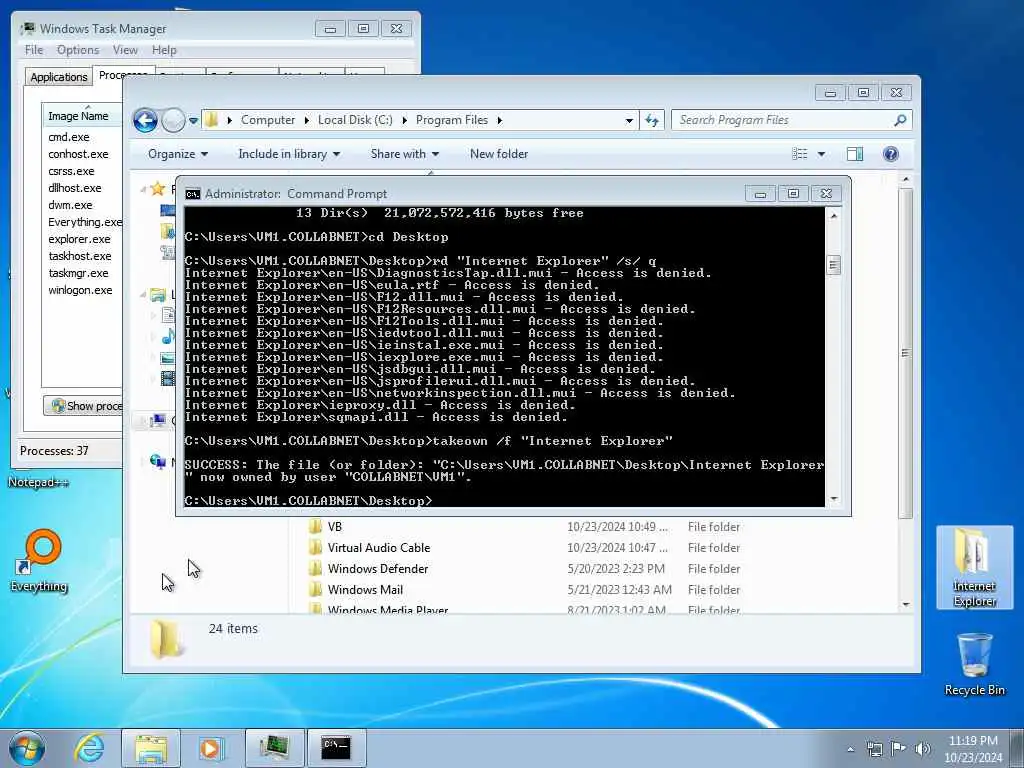Select taskmgr.exe in process list
This screenshot has height=768, width=1024.
[78, 273]
